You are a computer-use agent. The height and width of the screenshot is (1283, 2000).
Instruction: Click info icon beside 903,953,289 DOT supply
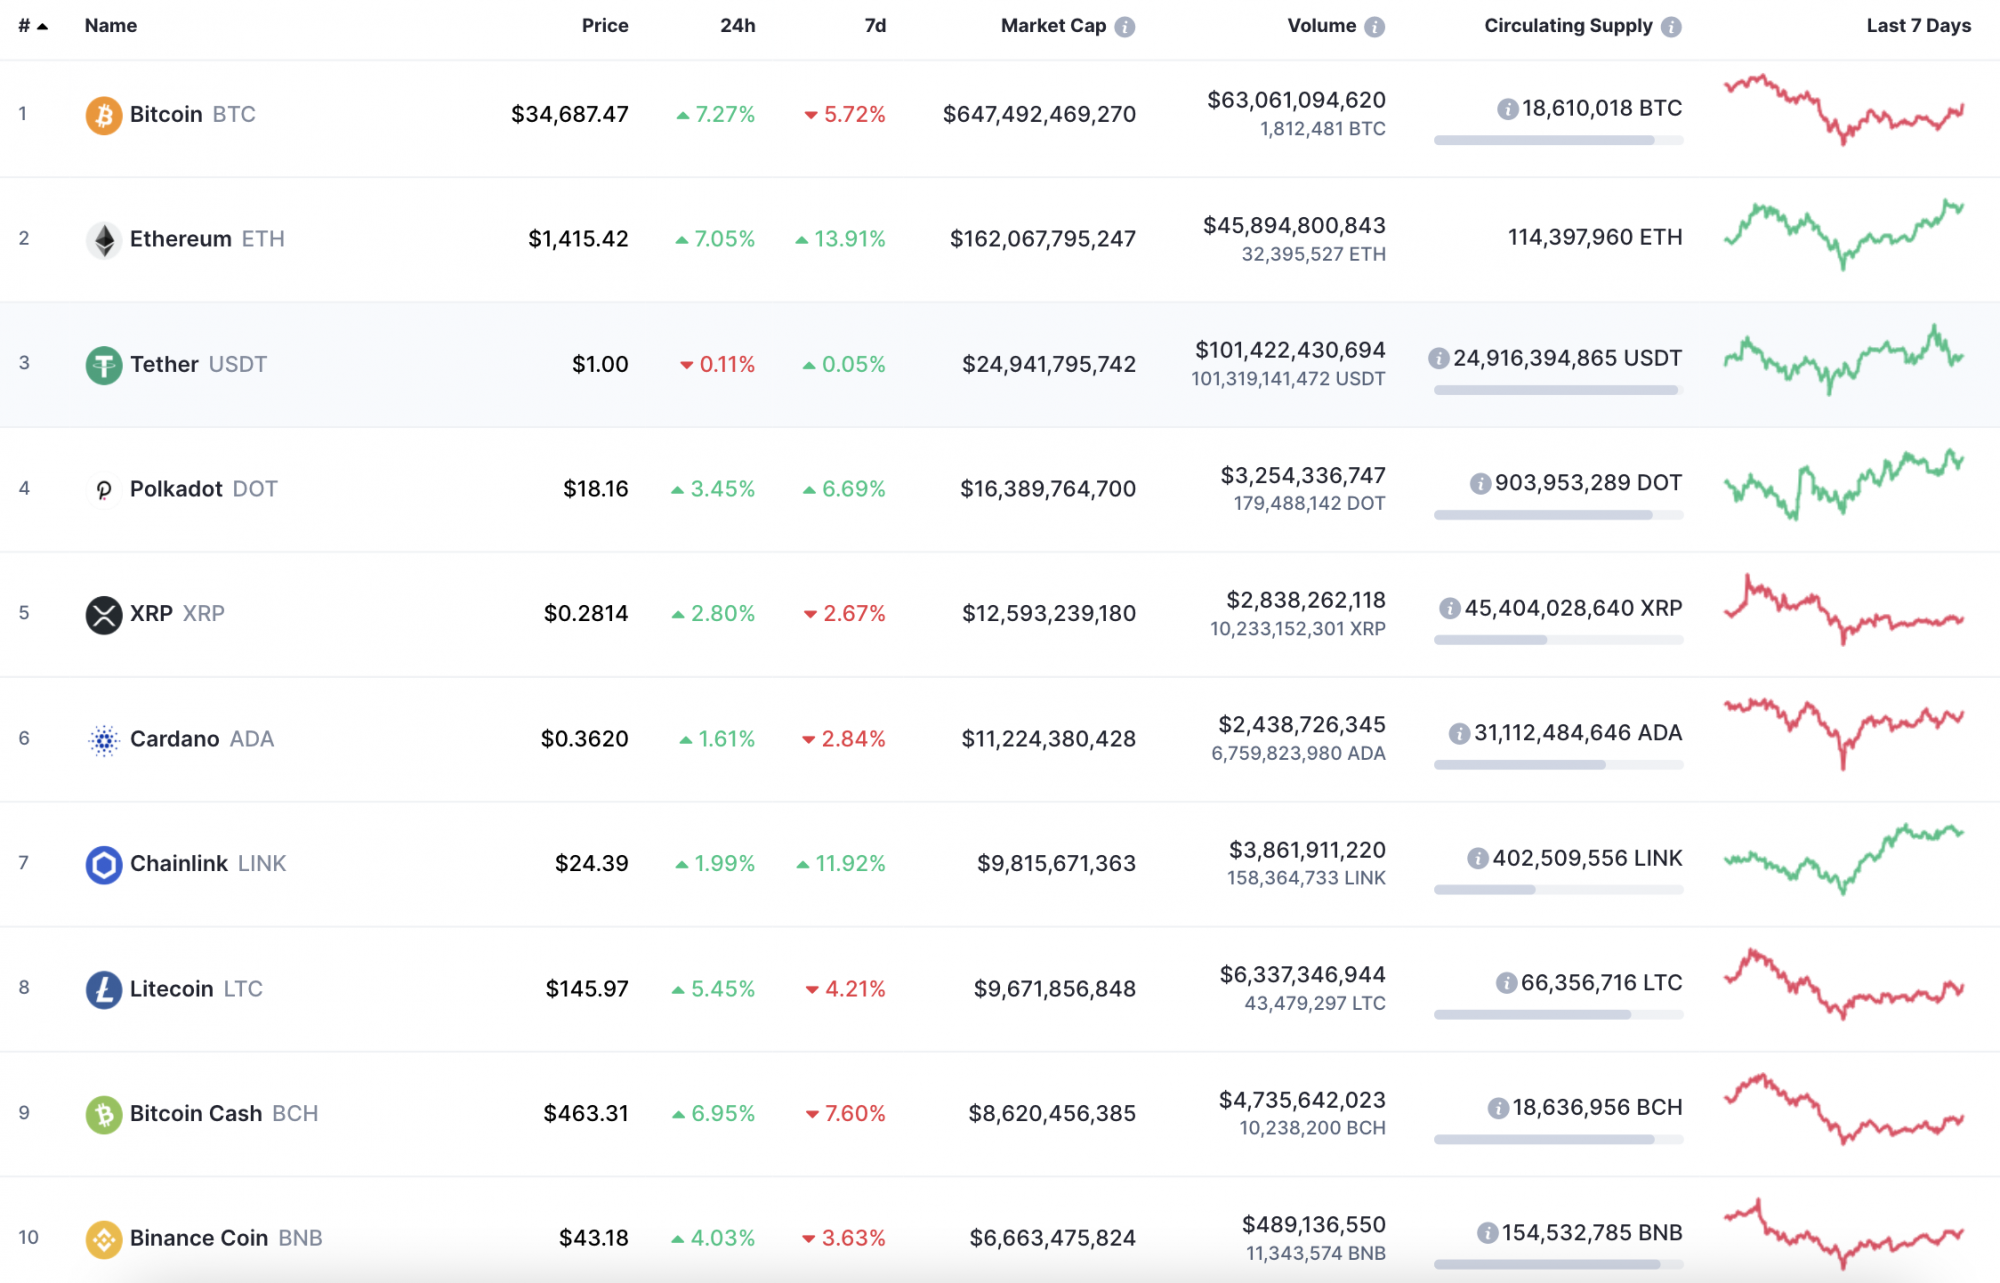[1480, 484]
